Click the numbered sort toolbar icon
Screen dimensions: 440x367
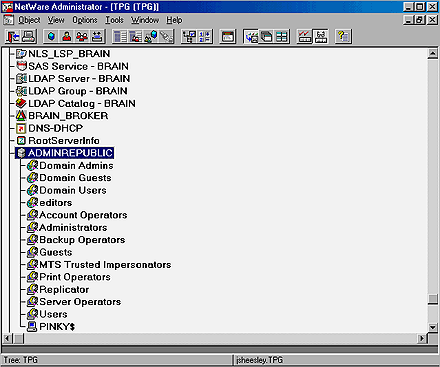pyautogui.click(x=204, y=36)
